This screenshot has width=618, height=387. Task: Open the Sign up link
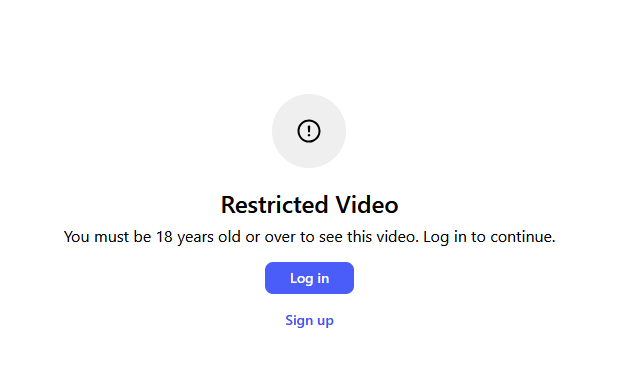[x=309, y=320]
